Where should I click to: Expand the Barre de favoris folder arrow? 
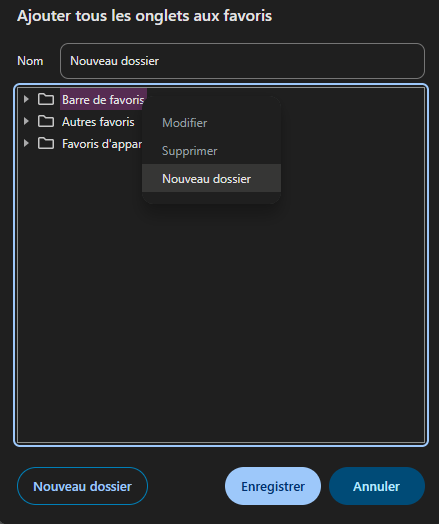pos(26,99)
